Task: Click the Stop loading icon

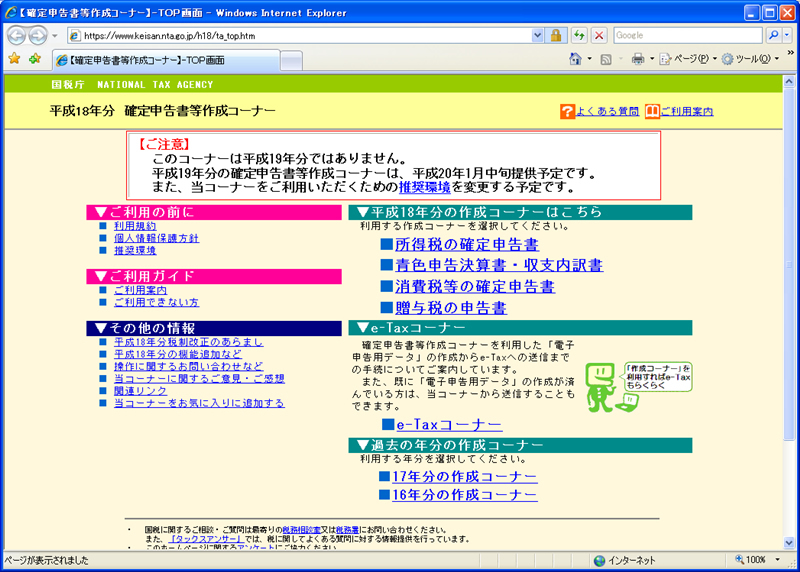Action: pyautogui.click(x=599, y=35)
